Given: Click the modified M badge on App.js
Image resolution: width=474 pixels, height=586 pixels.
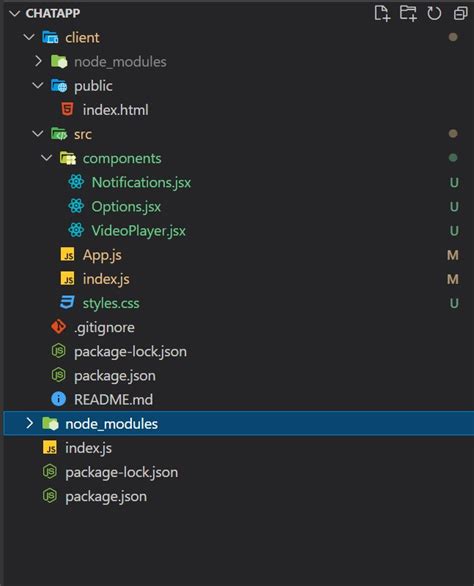Looking at the screenshot, I should click(453, 255).
